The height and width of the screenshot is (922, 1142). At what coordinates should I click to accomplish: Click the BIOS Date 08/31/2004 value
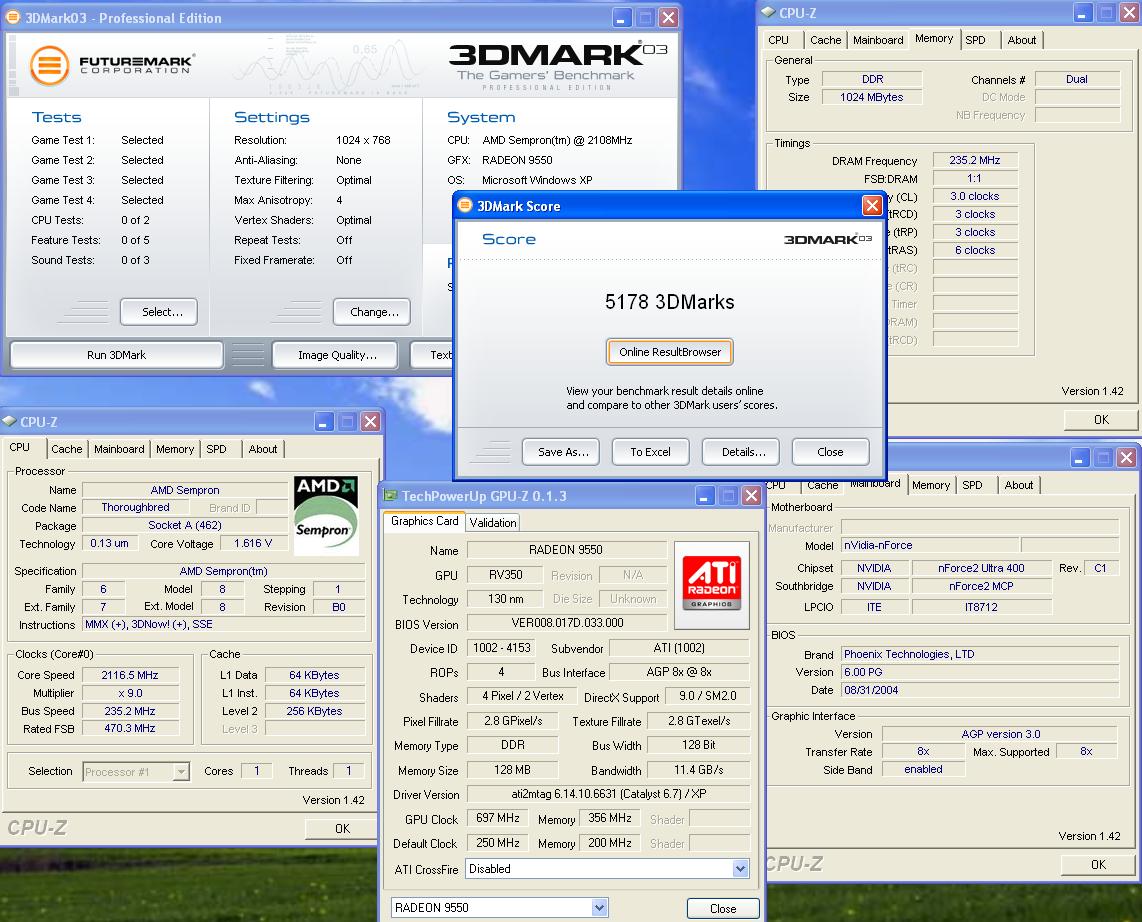[x=980, y=690]
